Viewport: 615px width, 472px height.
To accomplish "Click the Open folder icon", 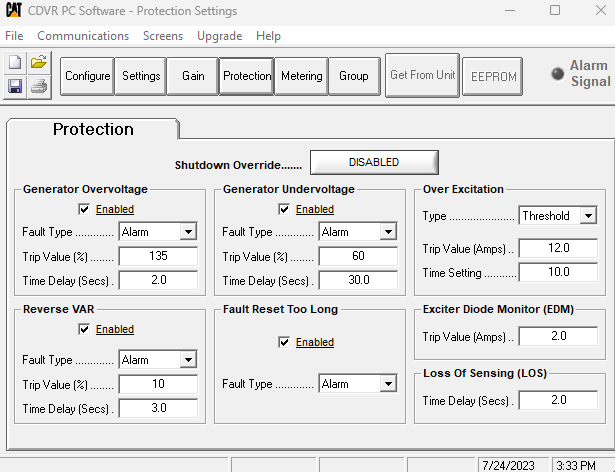I will pyautogui.click(x=39, y=62).
